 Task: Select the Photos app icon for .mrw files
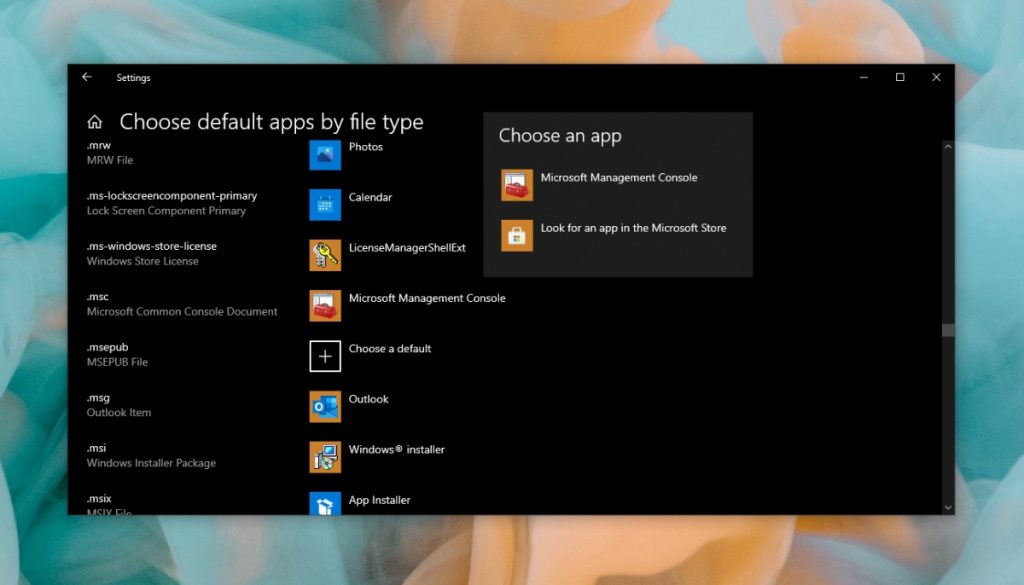click(x=325, y=155)
